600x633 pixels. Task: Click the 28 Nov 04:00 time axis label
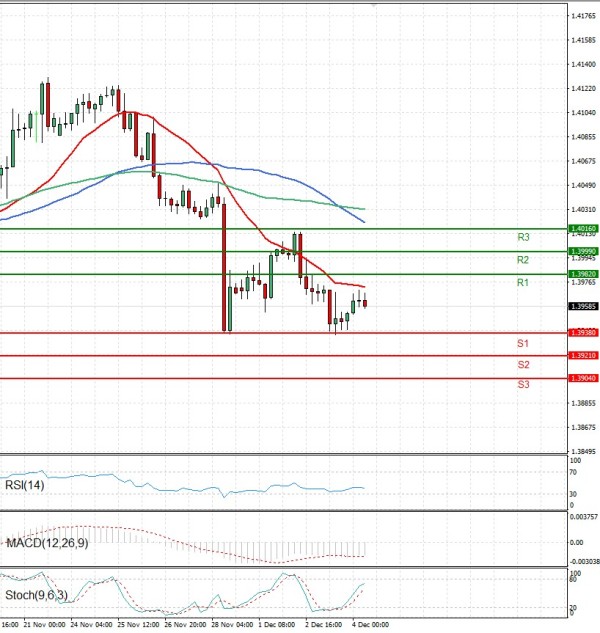click(231, 624)
